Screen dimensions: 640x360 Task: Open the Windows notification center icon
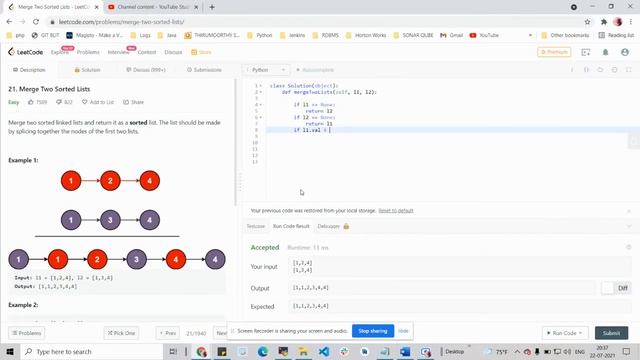[627, 351]
